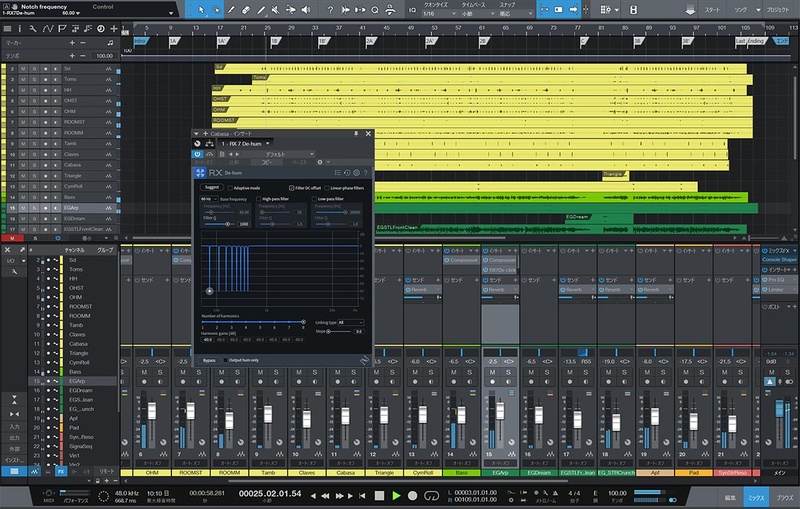Toggle the loop button in transport
Screen dimensions: 800x509
(x=431, y=495)
